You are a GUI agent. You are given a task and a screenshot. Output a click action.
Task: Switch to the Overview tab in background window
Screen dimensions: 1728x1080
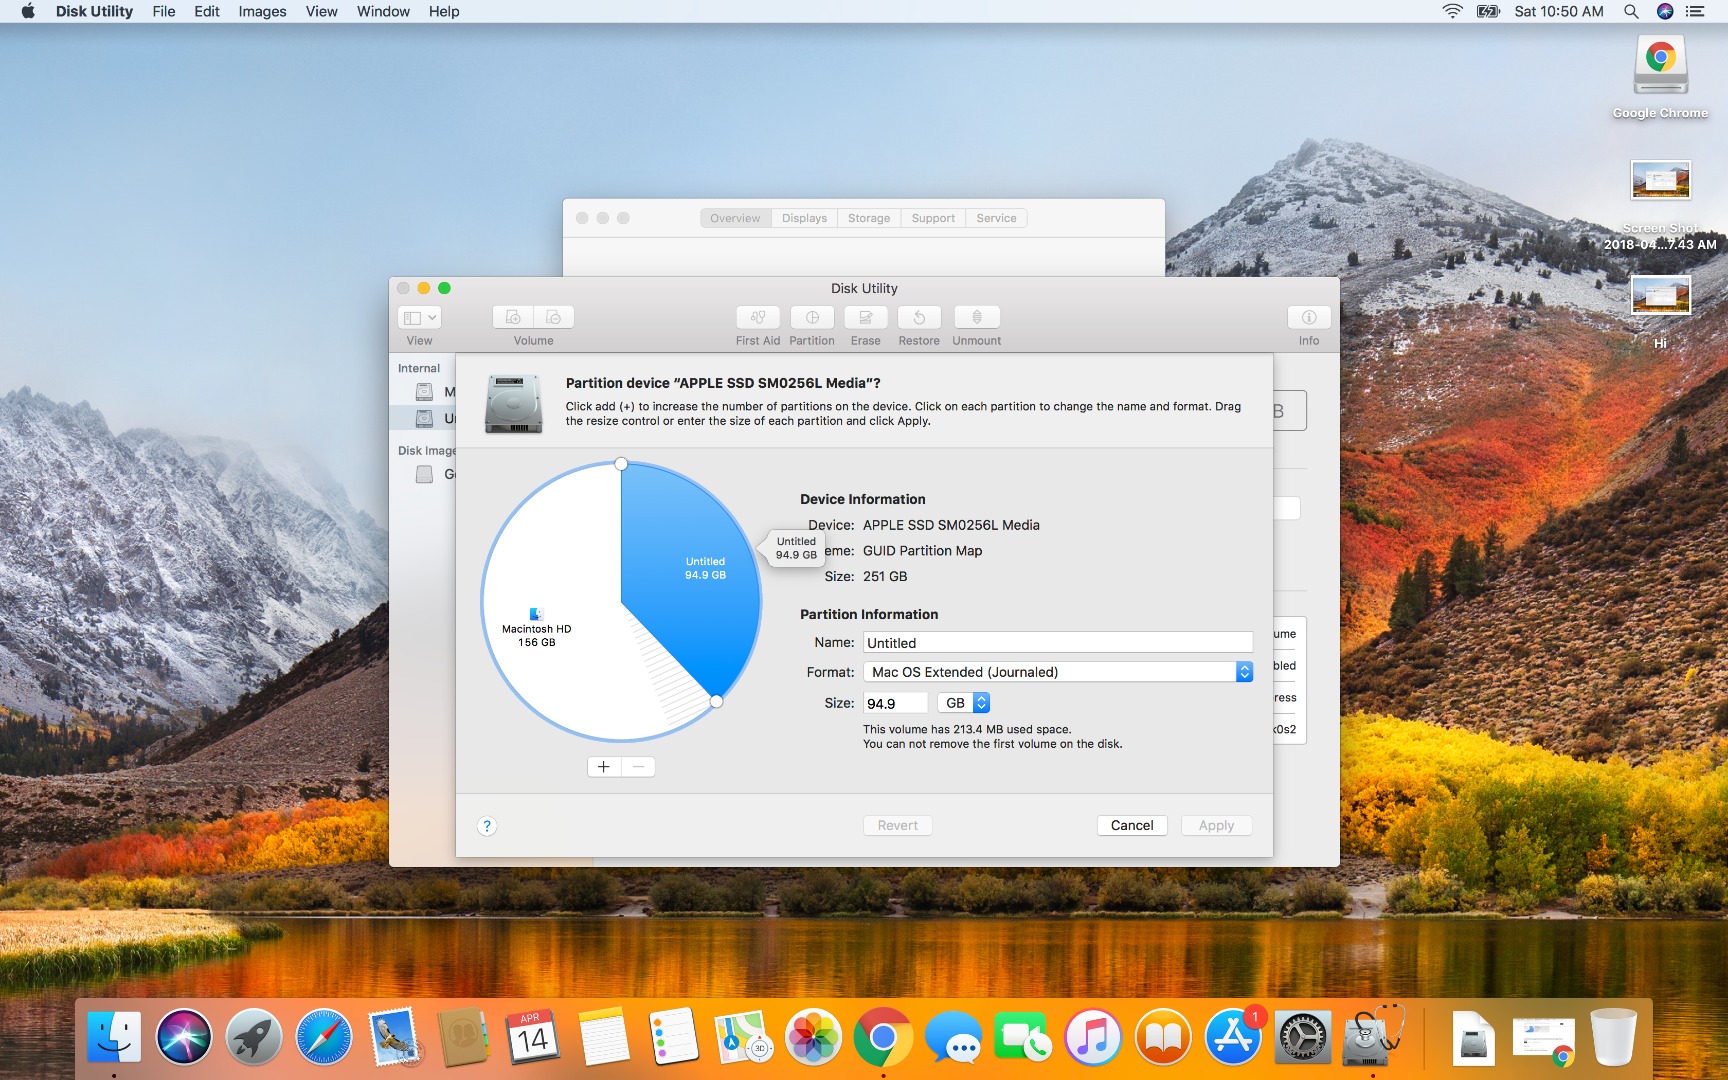[x=735, y=218]
